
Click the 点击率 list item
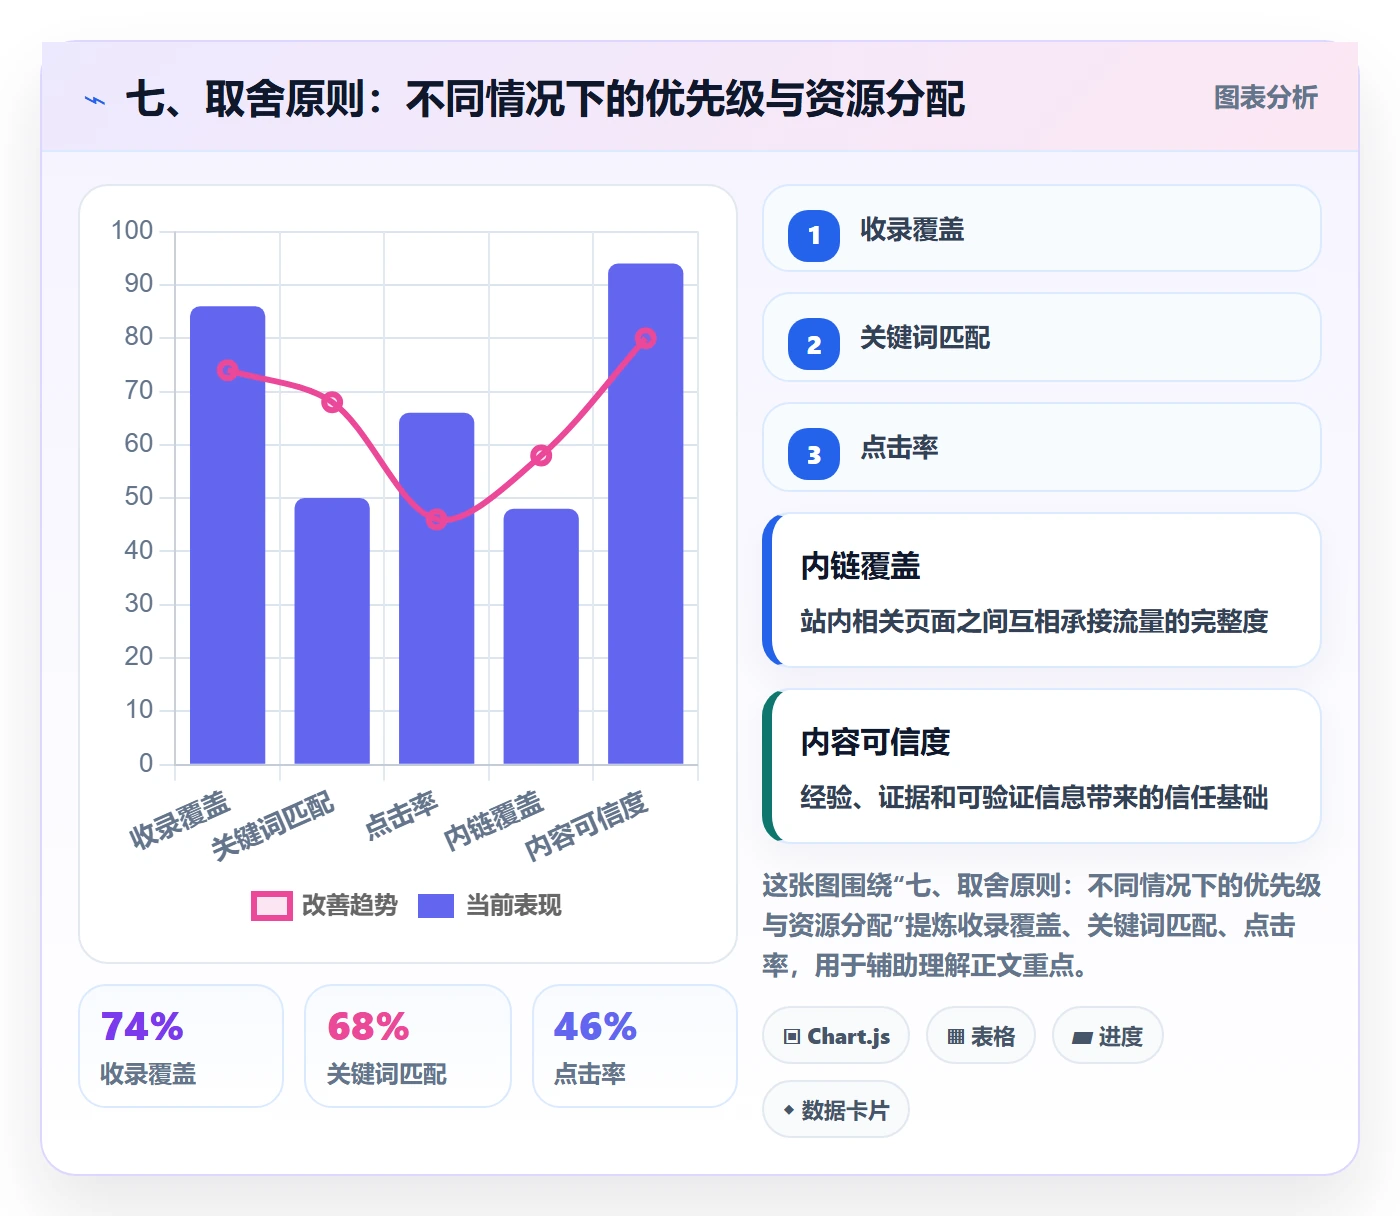point(1042,447)
